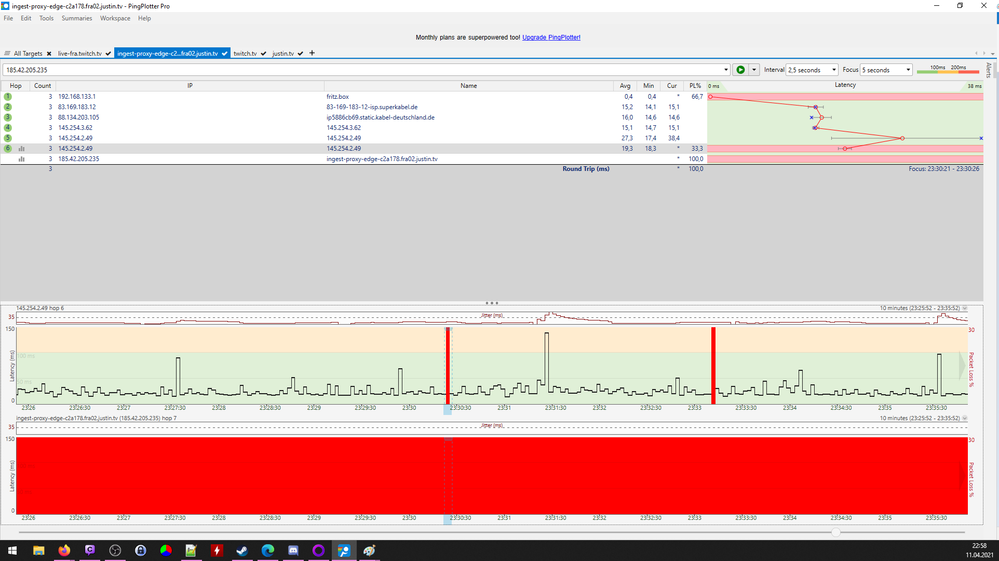This screenshot has width=999, height=561.
Task: Open the PingPlotter taskbar icon
Action: point(344,550)
